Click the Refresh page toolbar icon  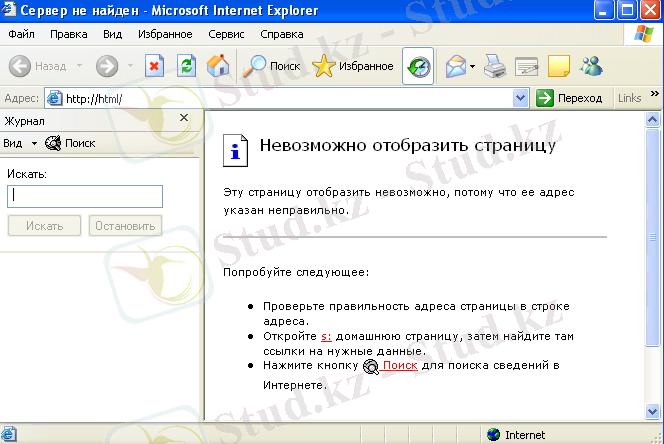click(x=186, y=67)
